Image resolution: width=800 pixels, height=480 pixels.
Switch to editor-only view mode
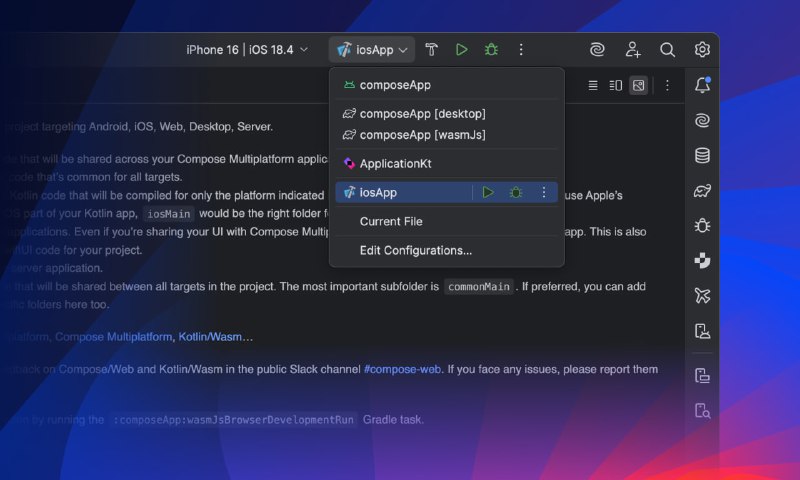click(x=593, y=85)
